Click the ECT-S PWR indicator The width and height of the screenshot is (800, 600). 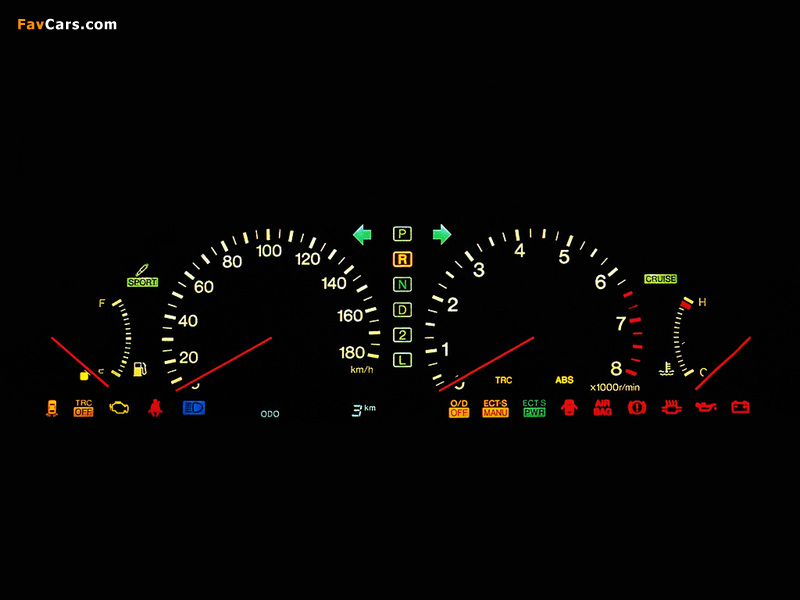coord(534,408)
